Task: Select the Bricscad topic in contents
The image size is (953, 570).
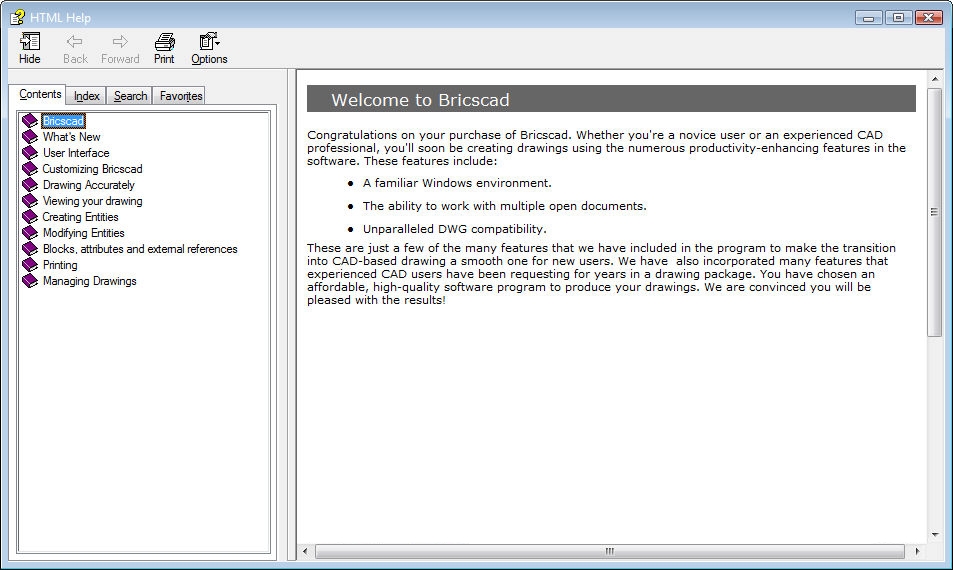Action: (x=63, y=121)
